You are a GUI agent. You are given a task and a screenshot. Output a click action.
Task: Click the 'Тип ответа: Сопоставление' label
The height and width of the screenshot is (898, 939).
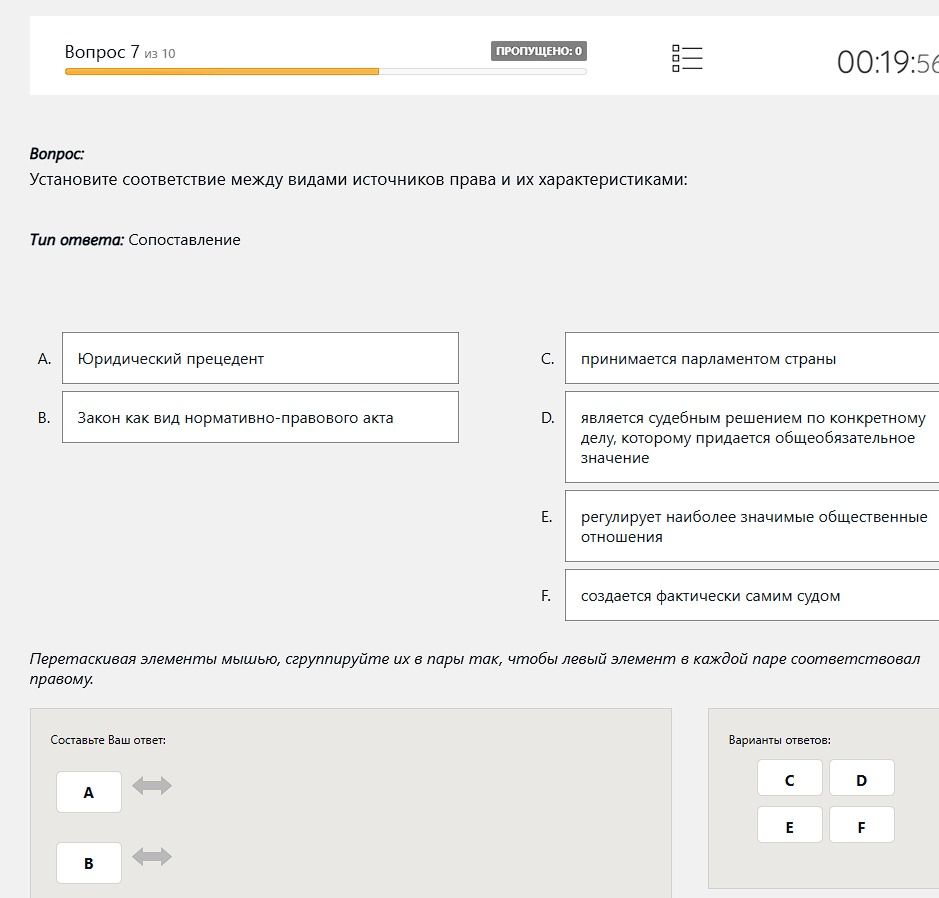pos(135,239)
